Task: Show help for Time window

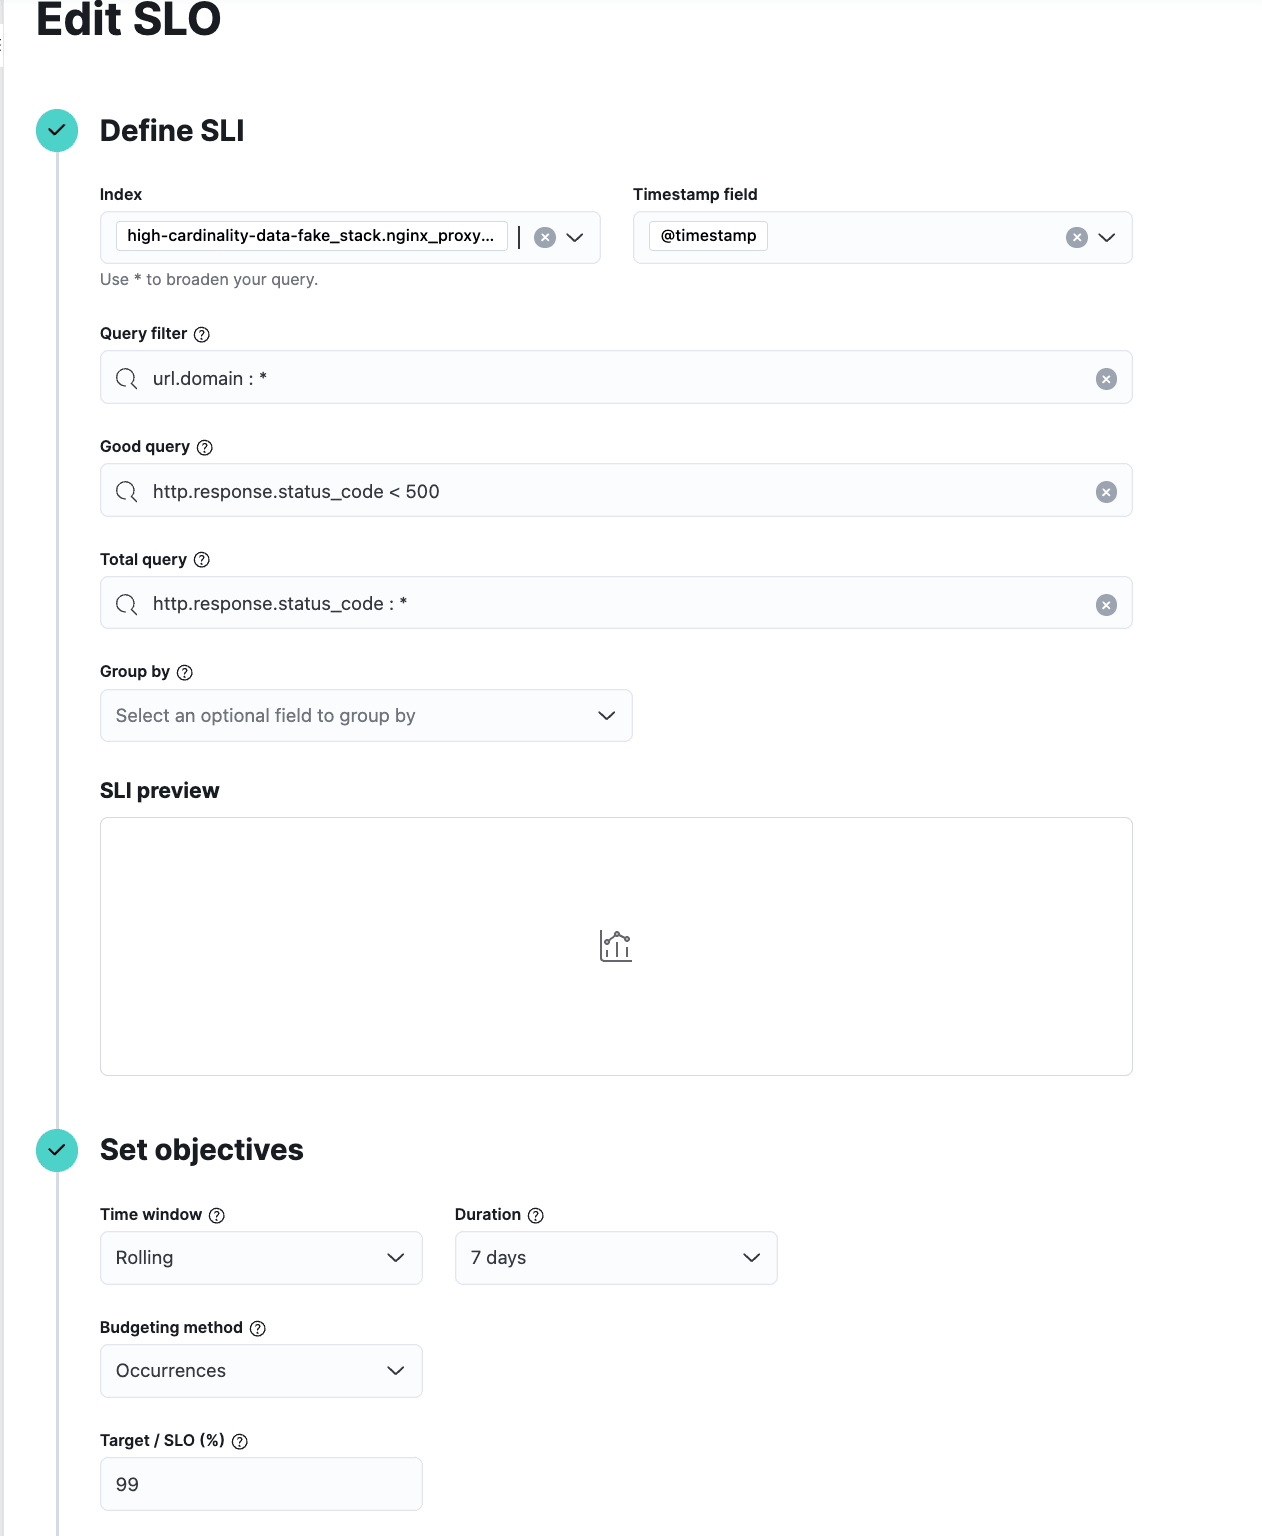Action: pos(217,1215)
